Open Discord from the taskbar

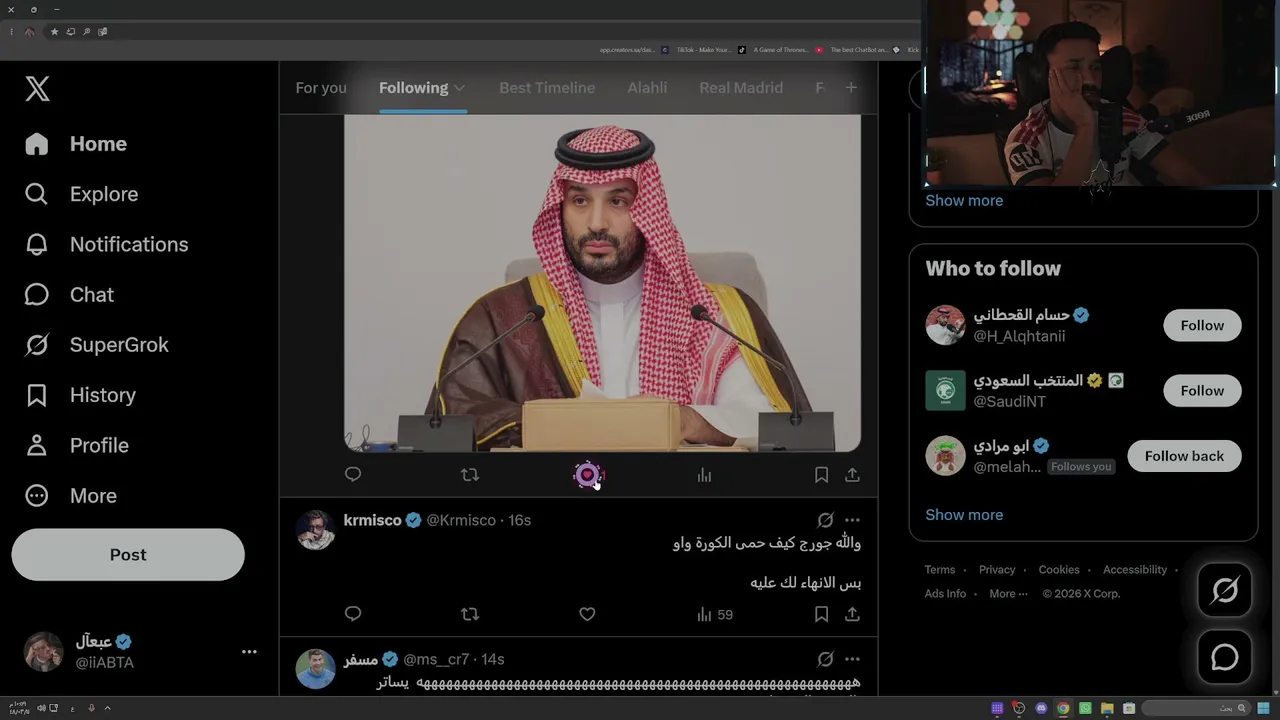tap(1041, 709)
